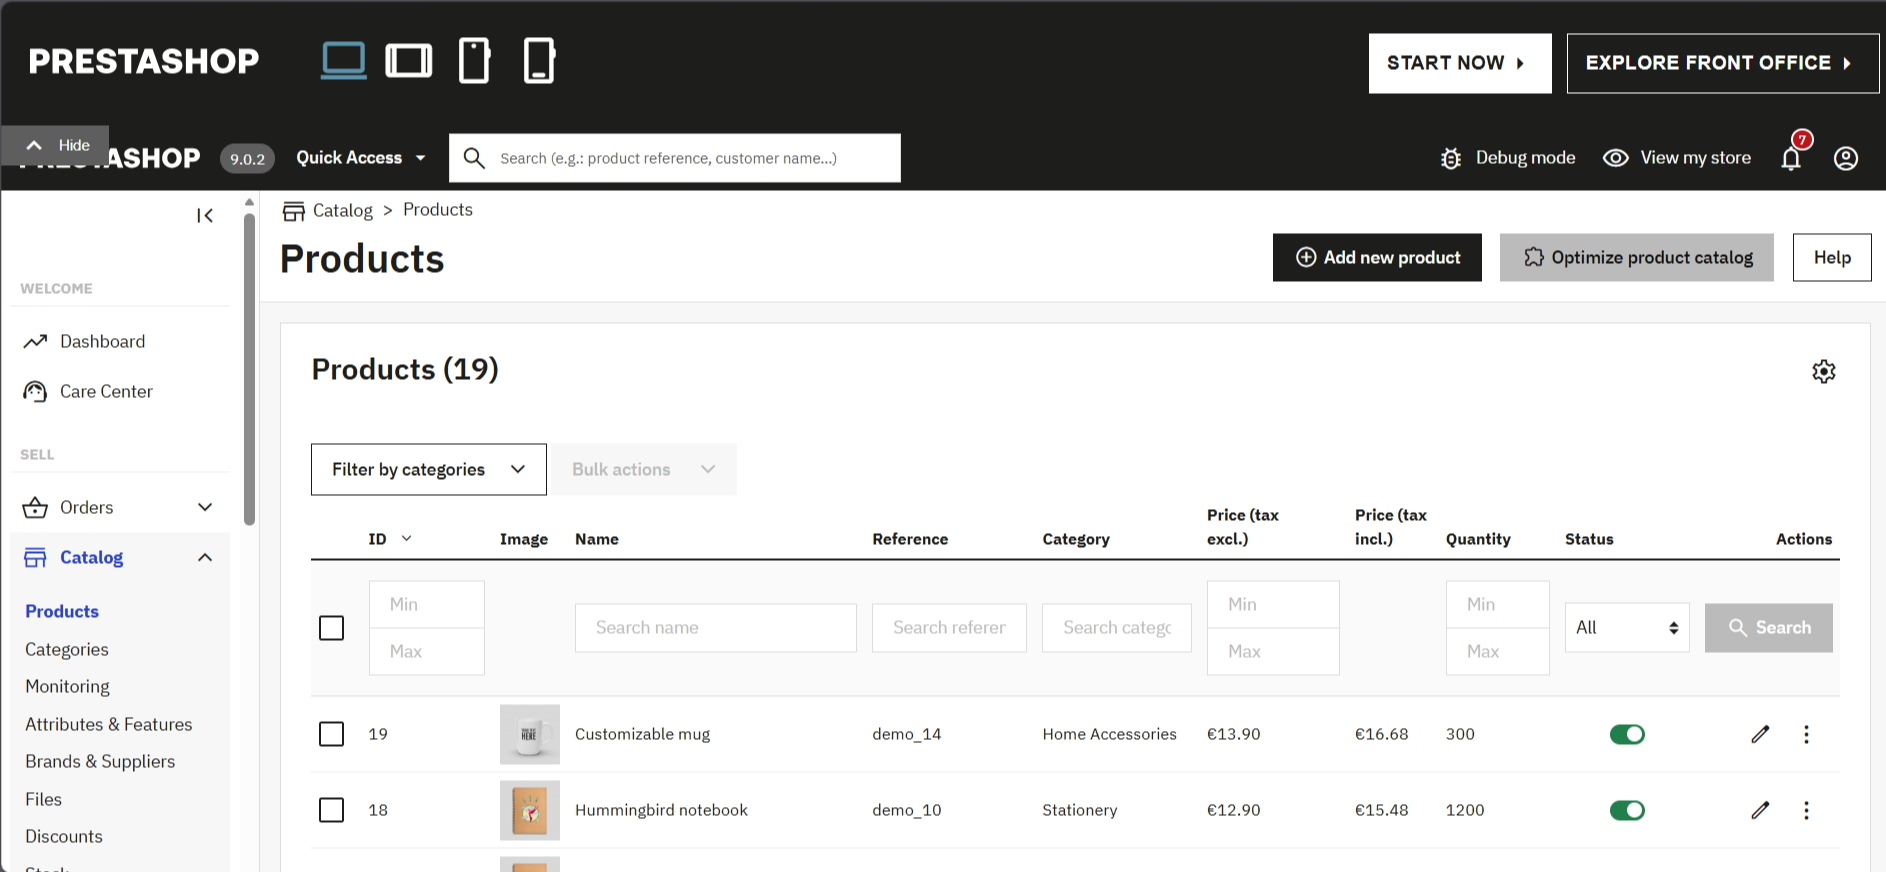Open product grid settings gear

(x=1824, y=372)
